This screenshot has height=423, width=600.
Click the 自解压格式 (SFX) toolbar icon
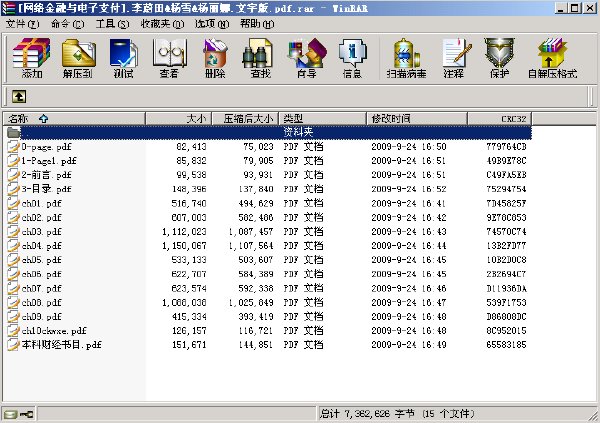(552, 58)
